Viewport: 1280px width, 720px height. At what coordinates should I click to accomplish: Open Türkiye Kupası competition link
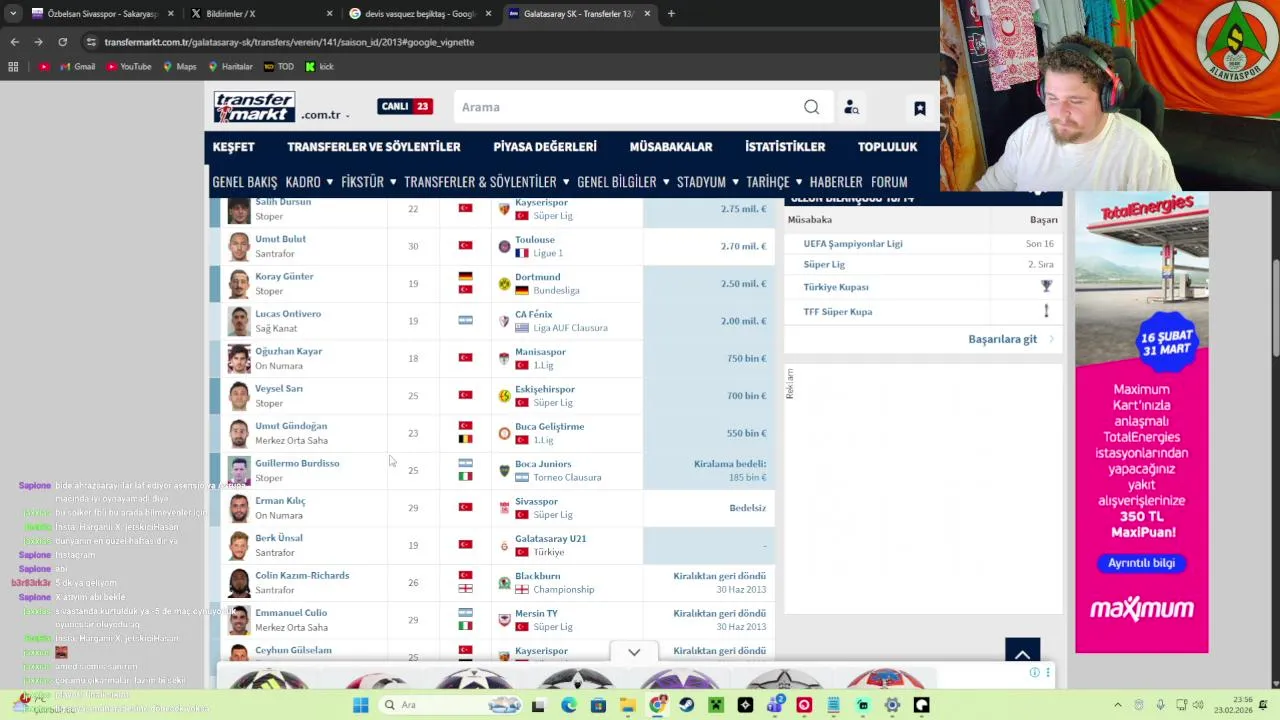pos(836,287)
